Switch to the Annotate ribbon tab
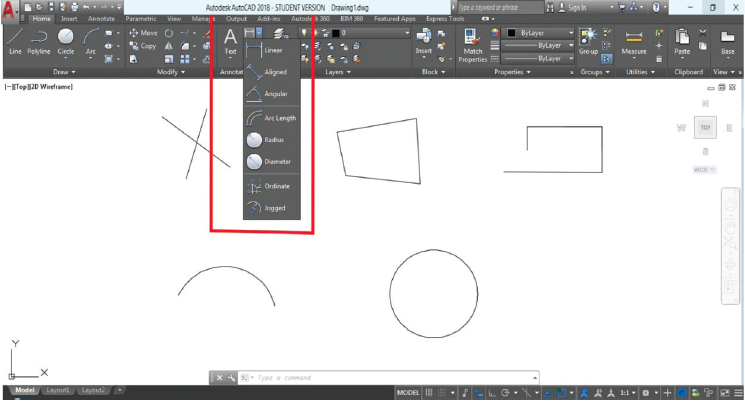The height and width of the screenshot is (403, 745). [102, 18]
